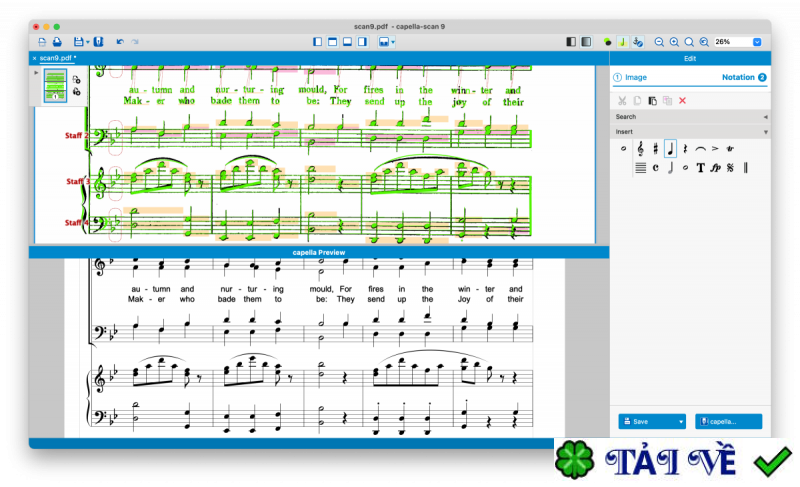This screenshot has width=800, height=487.
Task: Click the capella... export button
Action: (x=729, y=421)
